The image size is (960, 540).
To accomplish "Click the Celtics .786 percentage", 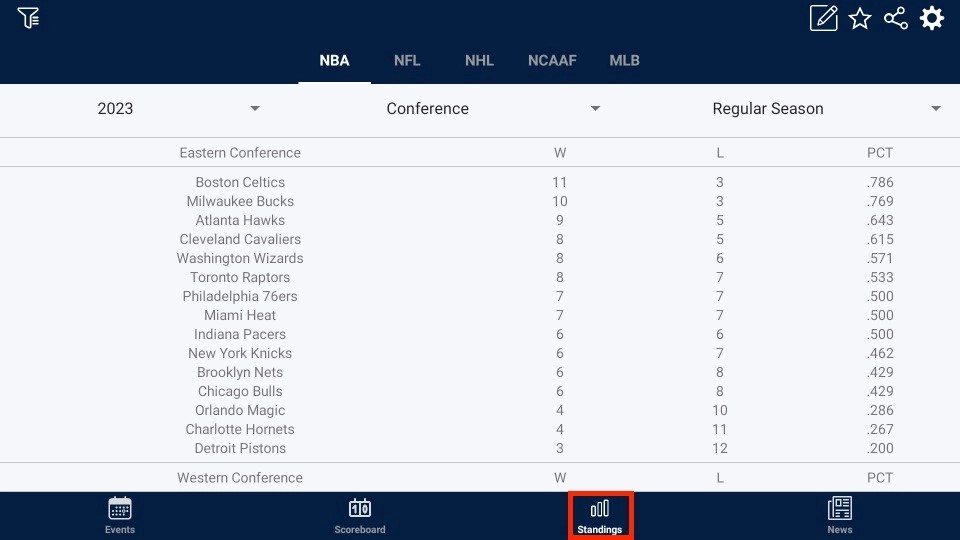I will pyautogui.click(x=880, y=182).
